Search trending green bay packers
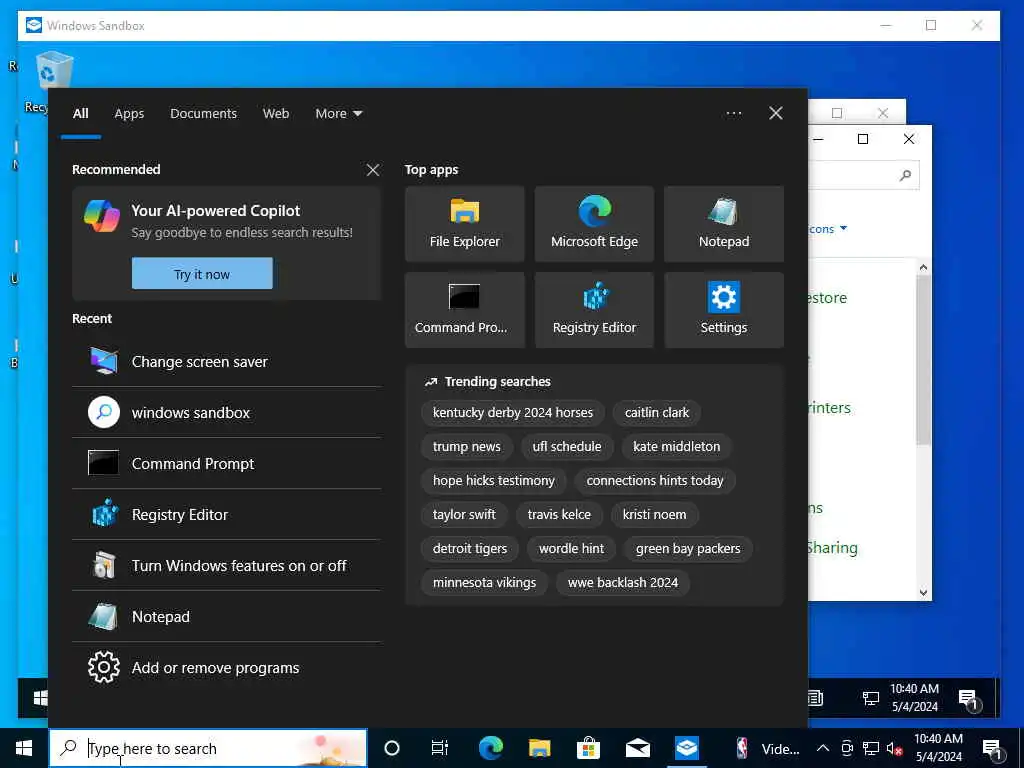1024x768 pixels. coord(688,549)
